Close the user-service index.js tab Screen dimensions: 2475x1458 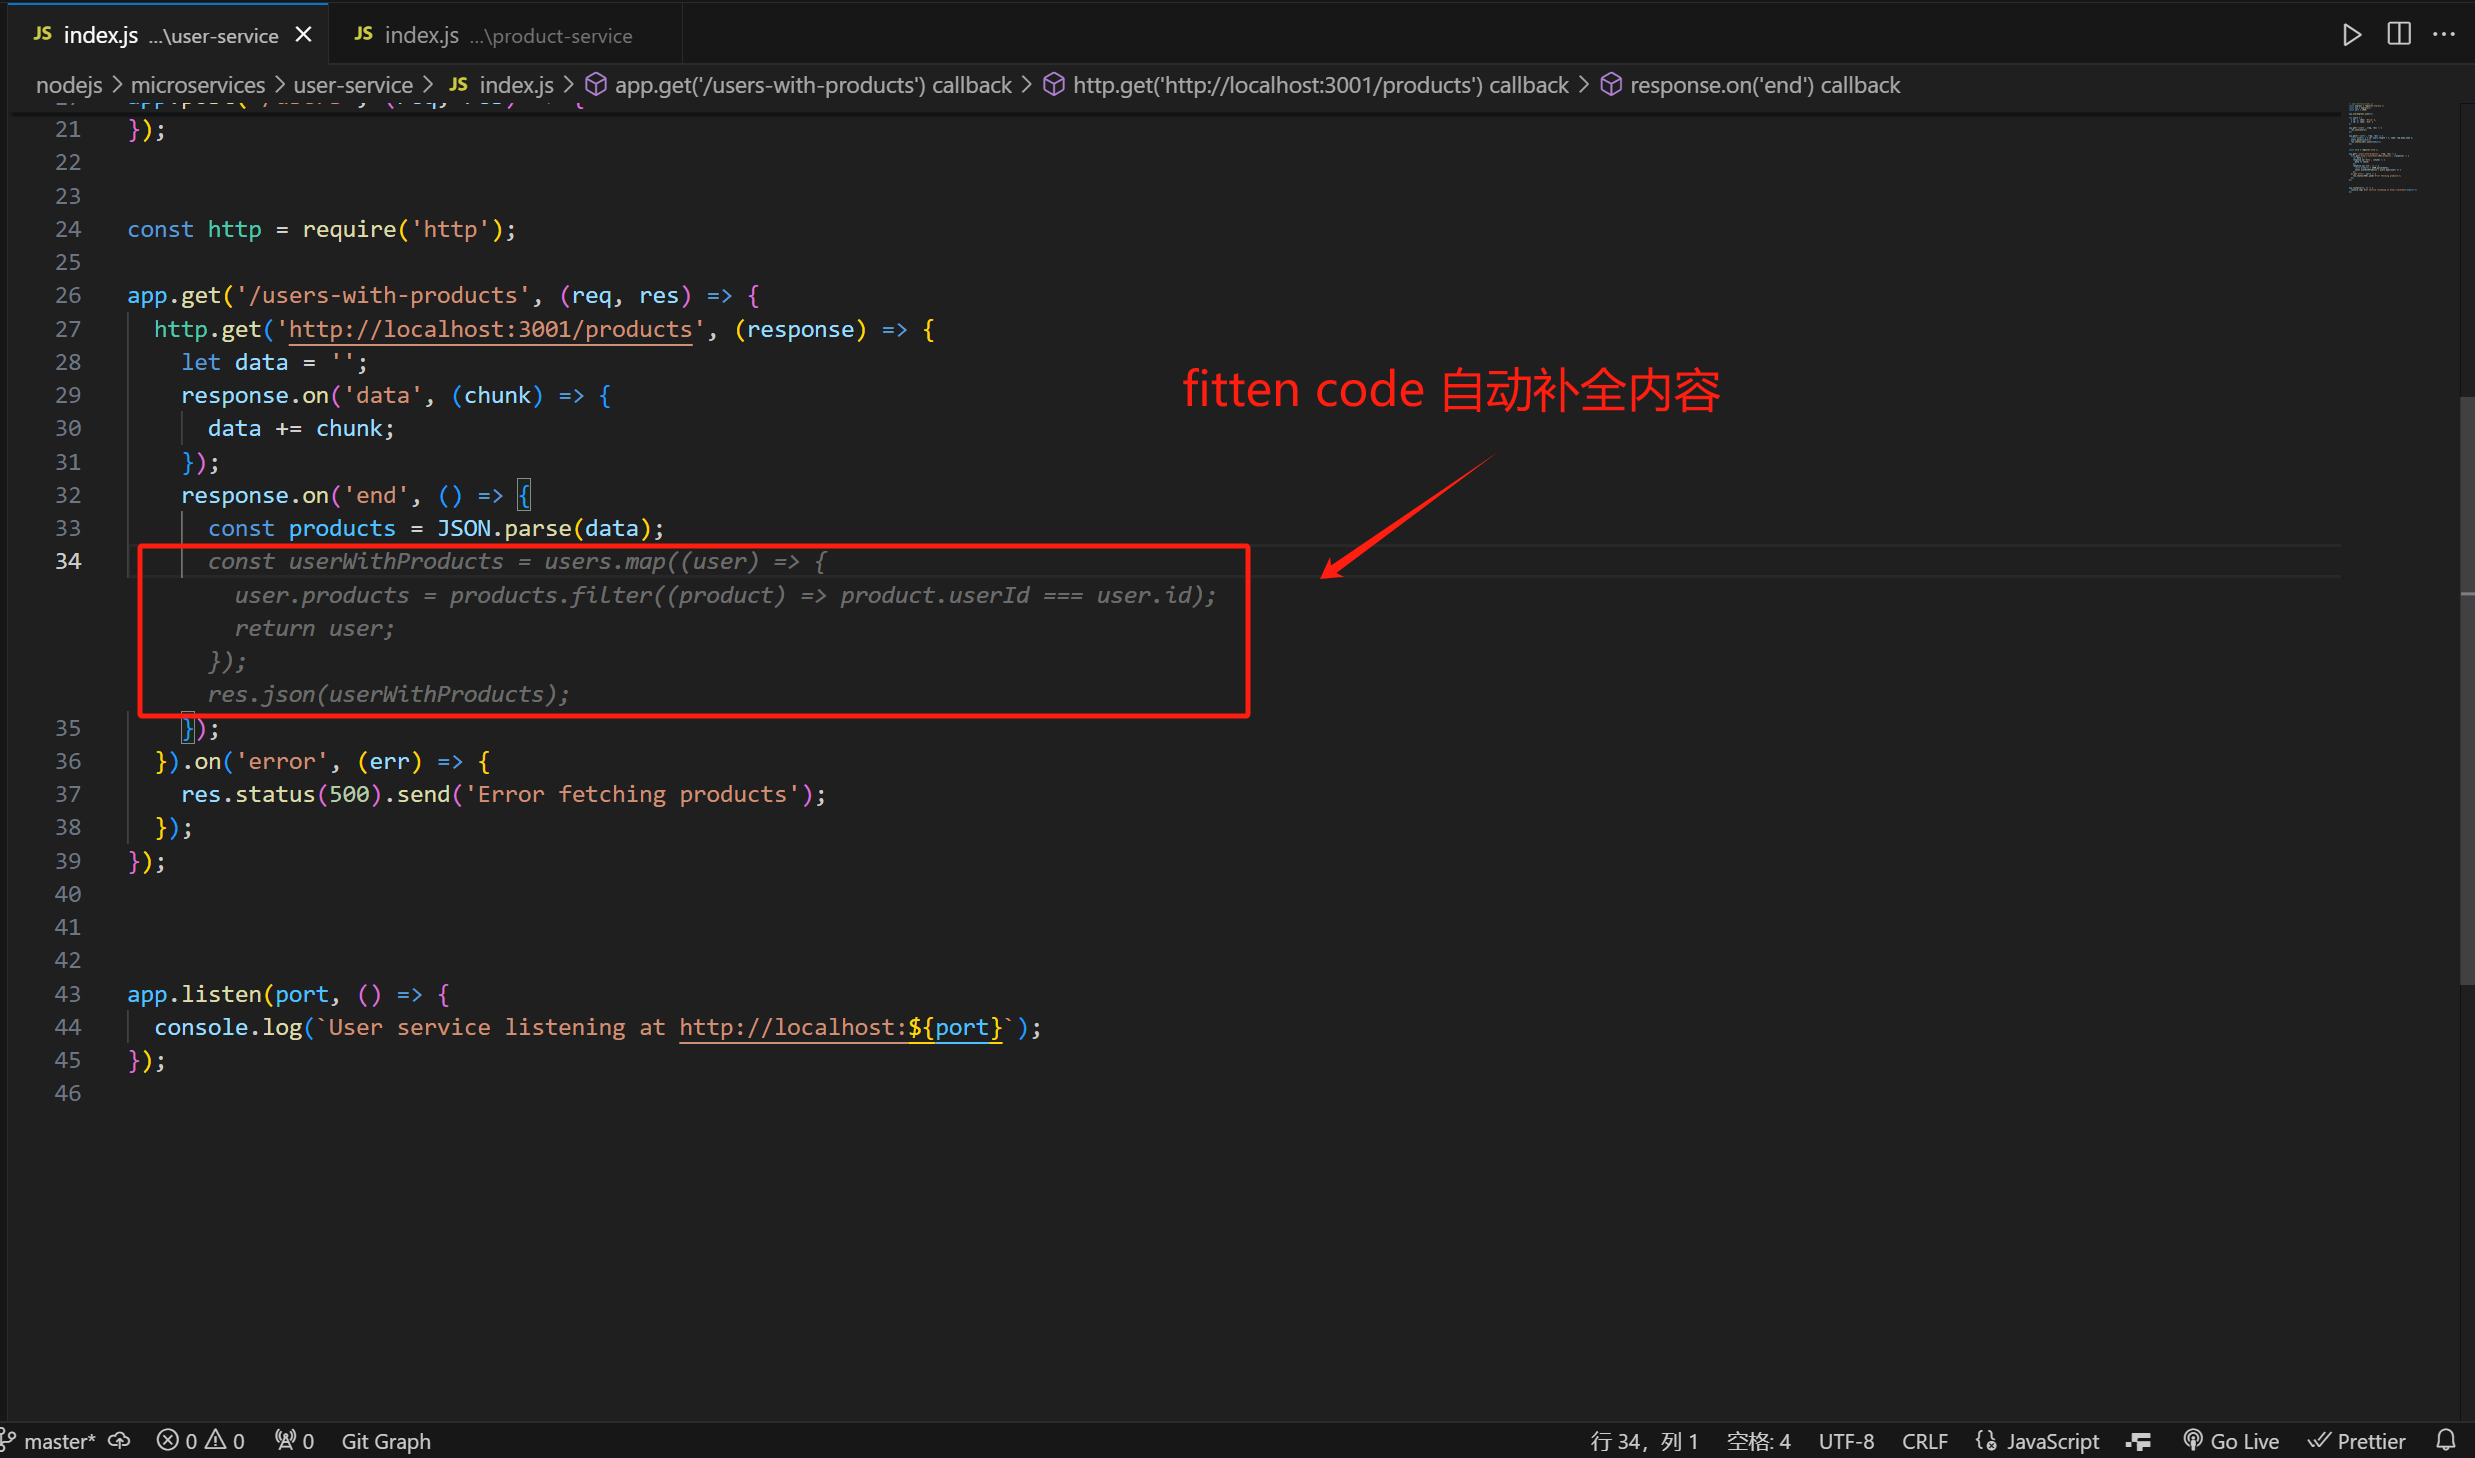(304, 35)
